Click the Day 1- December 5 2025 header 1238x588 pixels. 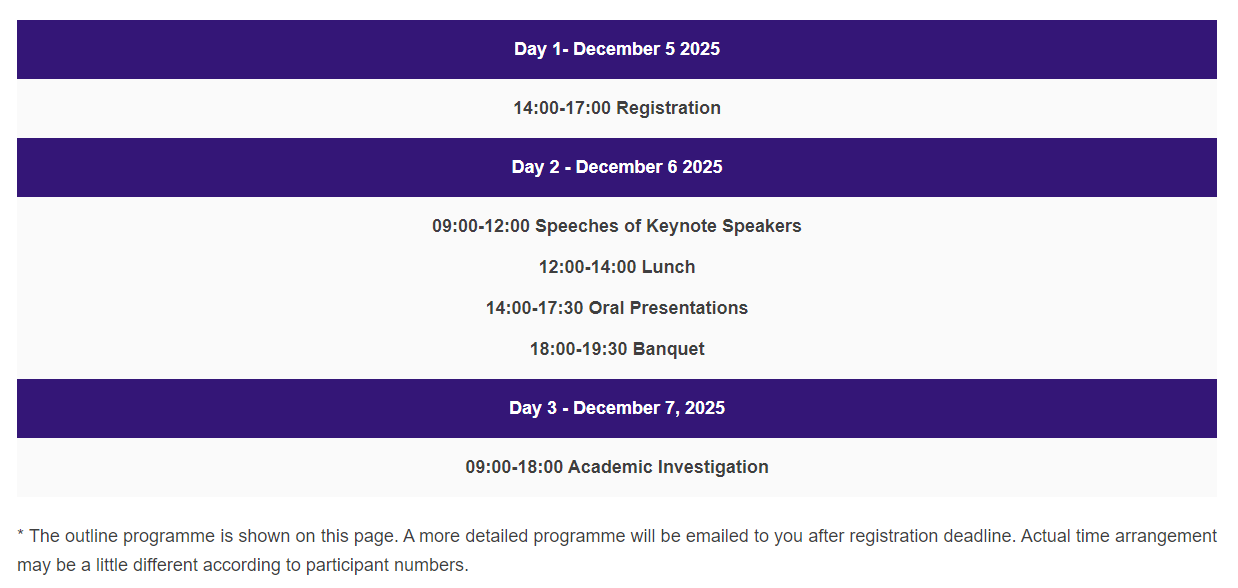pyautogui.click(x=617, y=49)
